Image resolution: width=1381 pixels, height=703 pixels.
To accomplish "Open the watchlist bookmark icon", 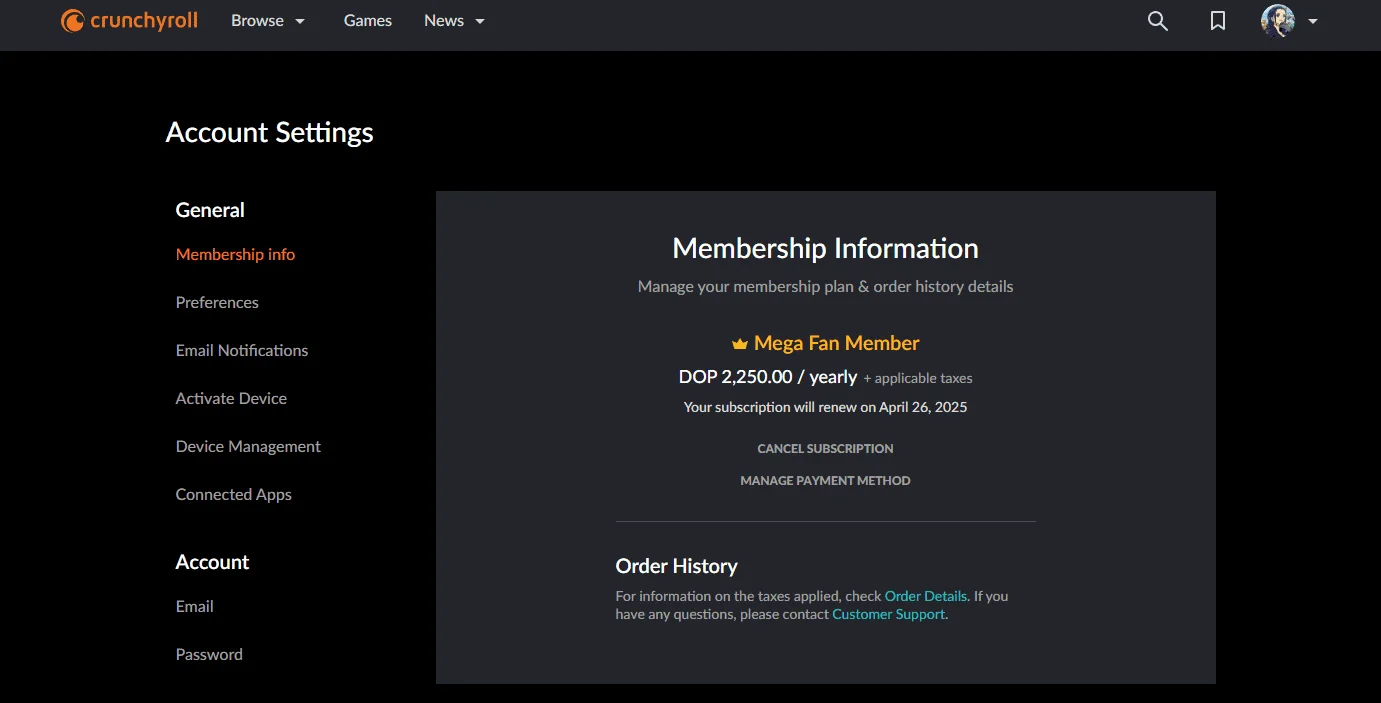I will [1218, 21].
